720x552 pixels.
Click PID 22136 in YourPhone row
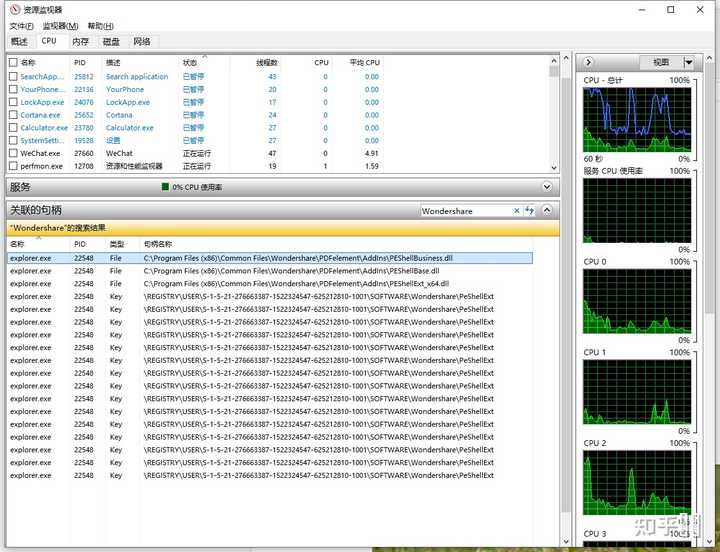pyautogui.click(x=84, y=89)
